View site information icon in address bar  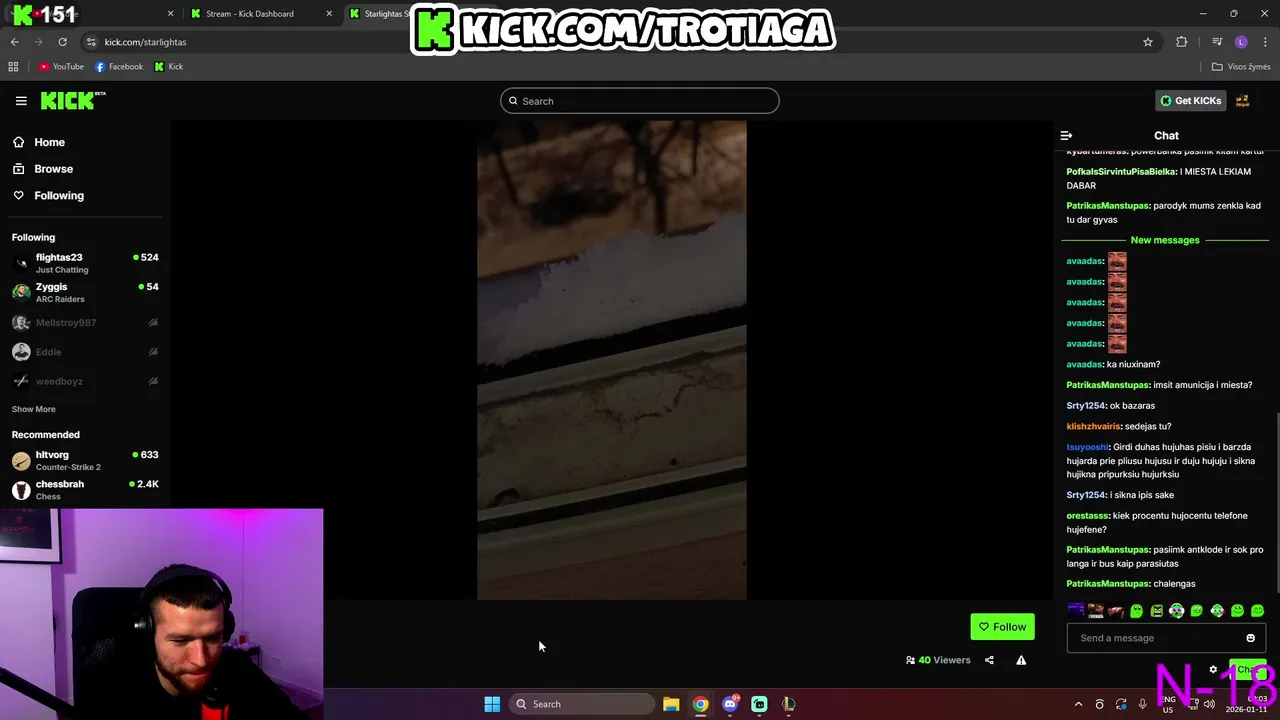coord(91,42)
